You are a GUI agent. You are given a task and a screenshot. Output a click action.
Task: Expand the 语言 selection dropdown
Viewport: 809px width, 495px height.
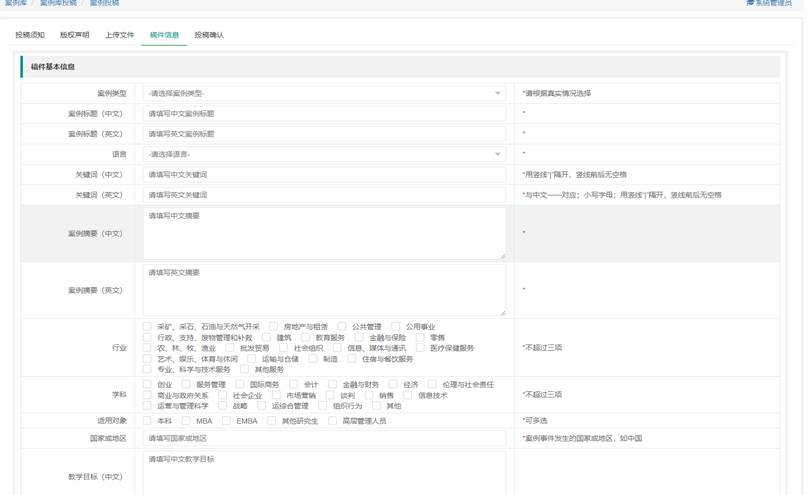[324, 154]
